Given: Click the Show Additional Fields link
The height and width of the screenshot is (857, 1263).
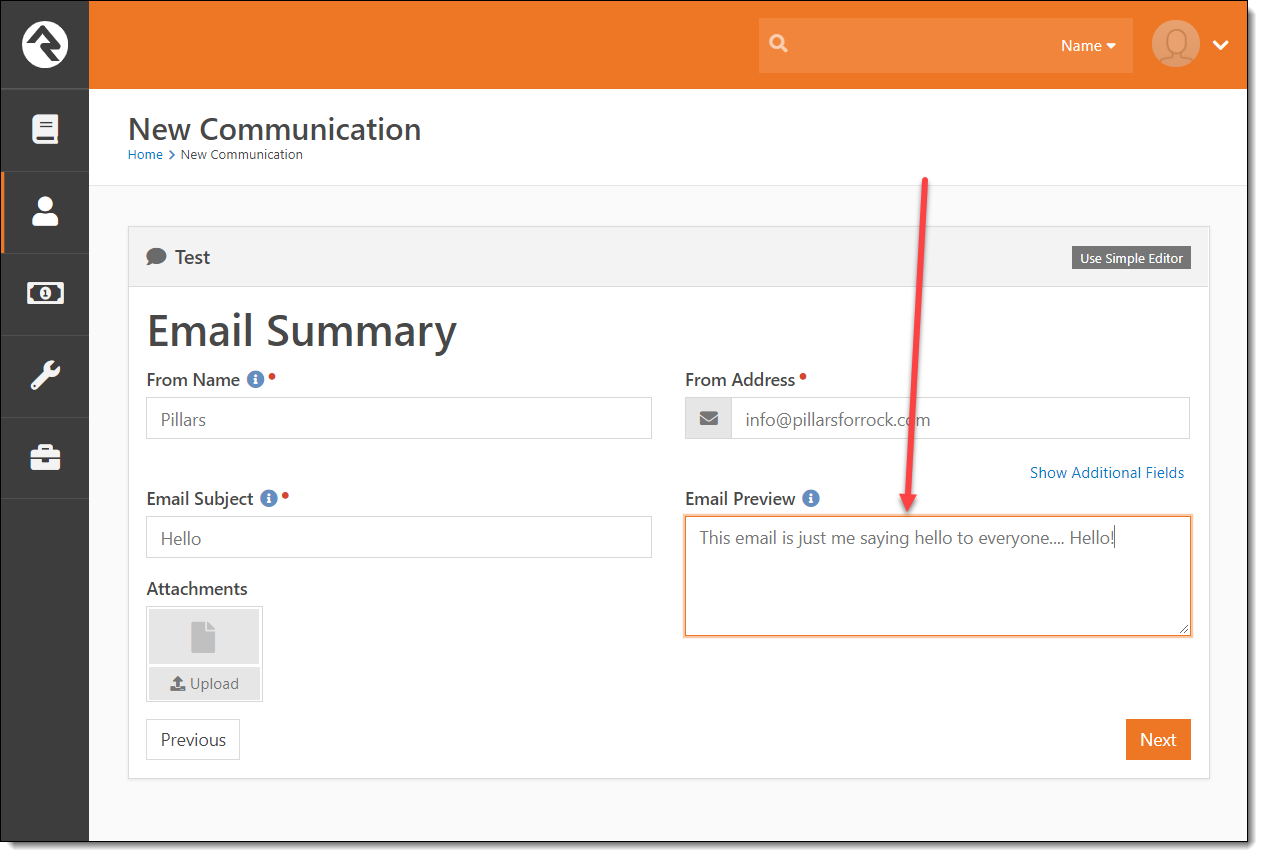Looking at the screenshot, I should pos(1107,473).
